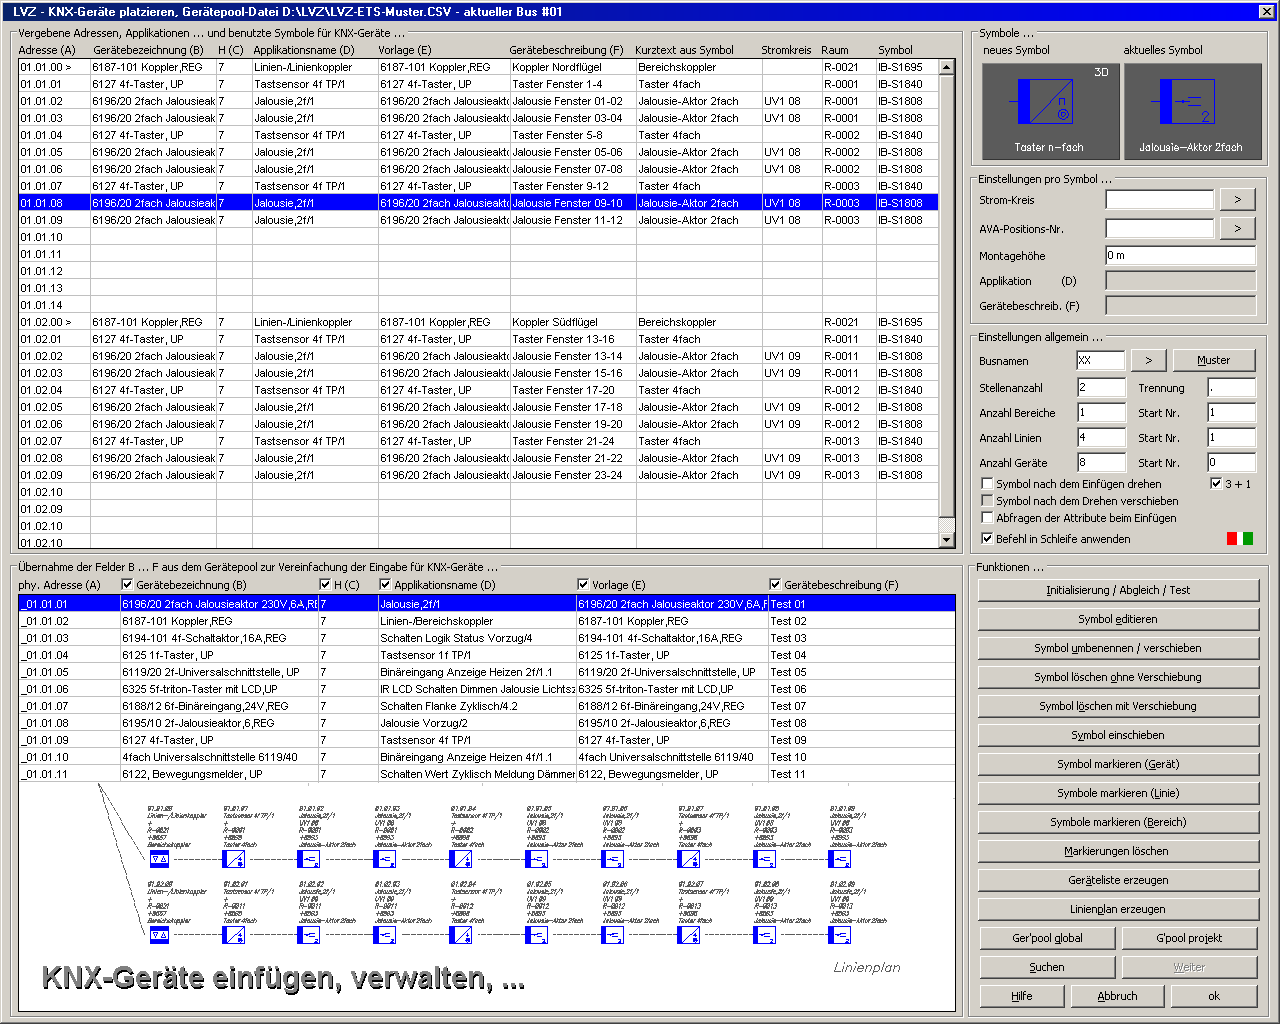
Task: Click 'Koppler Südflügel' cell
Action: coord(572,322)
